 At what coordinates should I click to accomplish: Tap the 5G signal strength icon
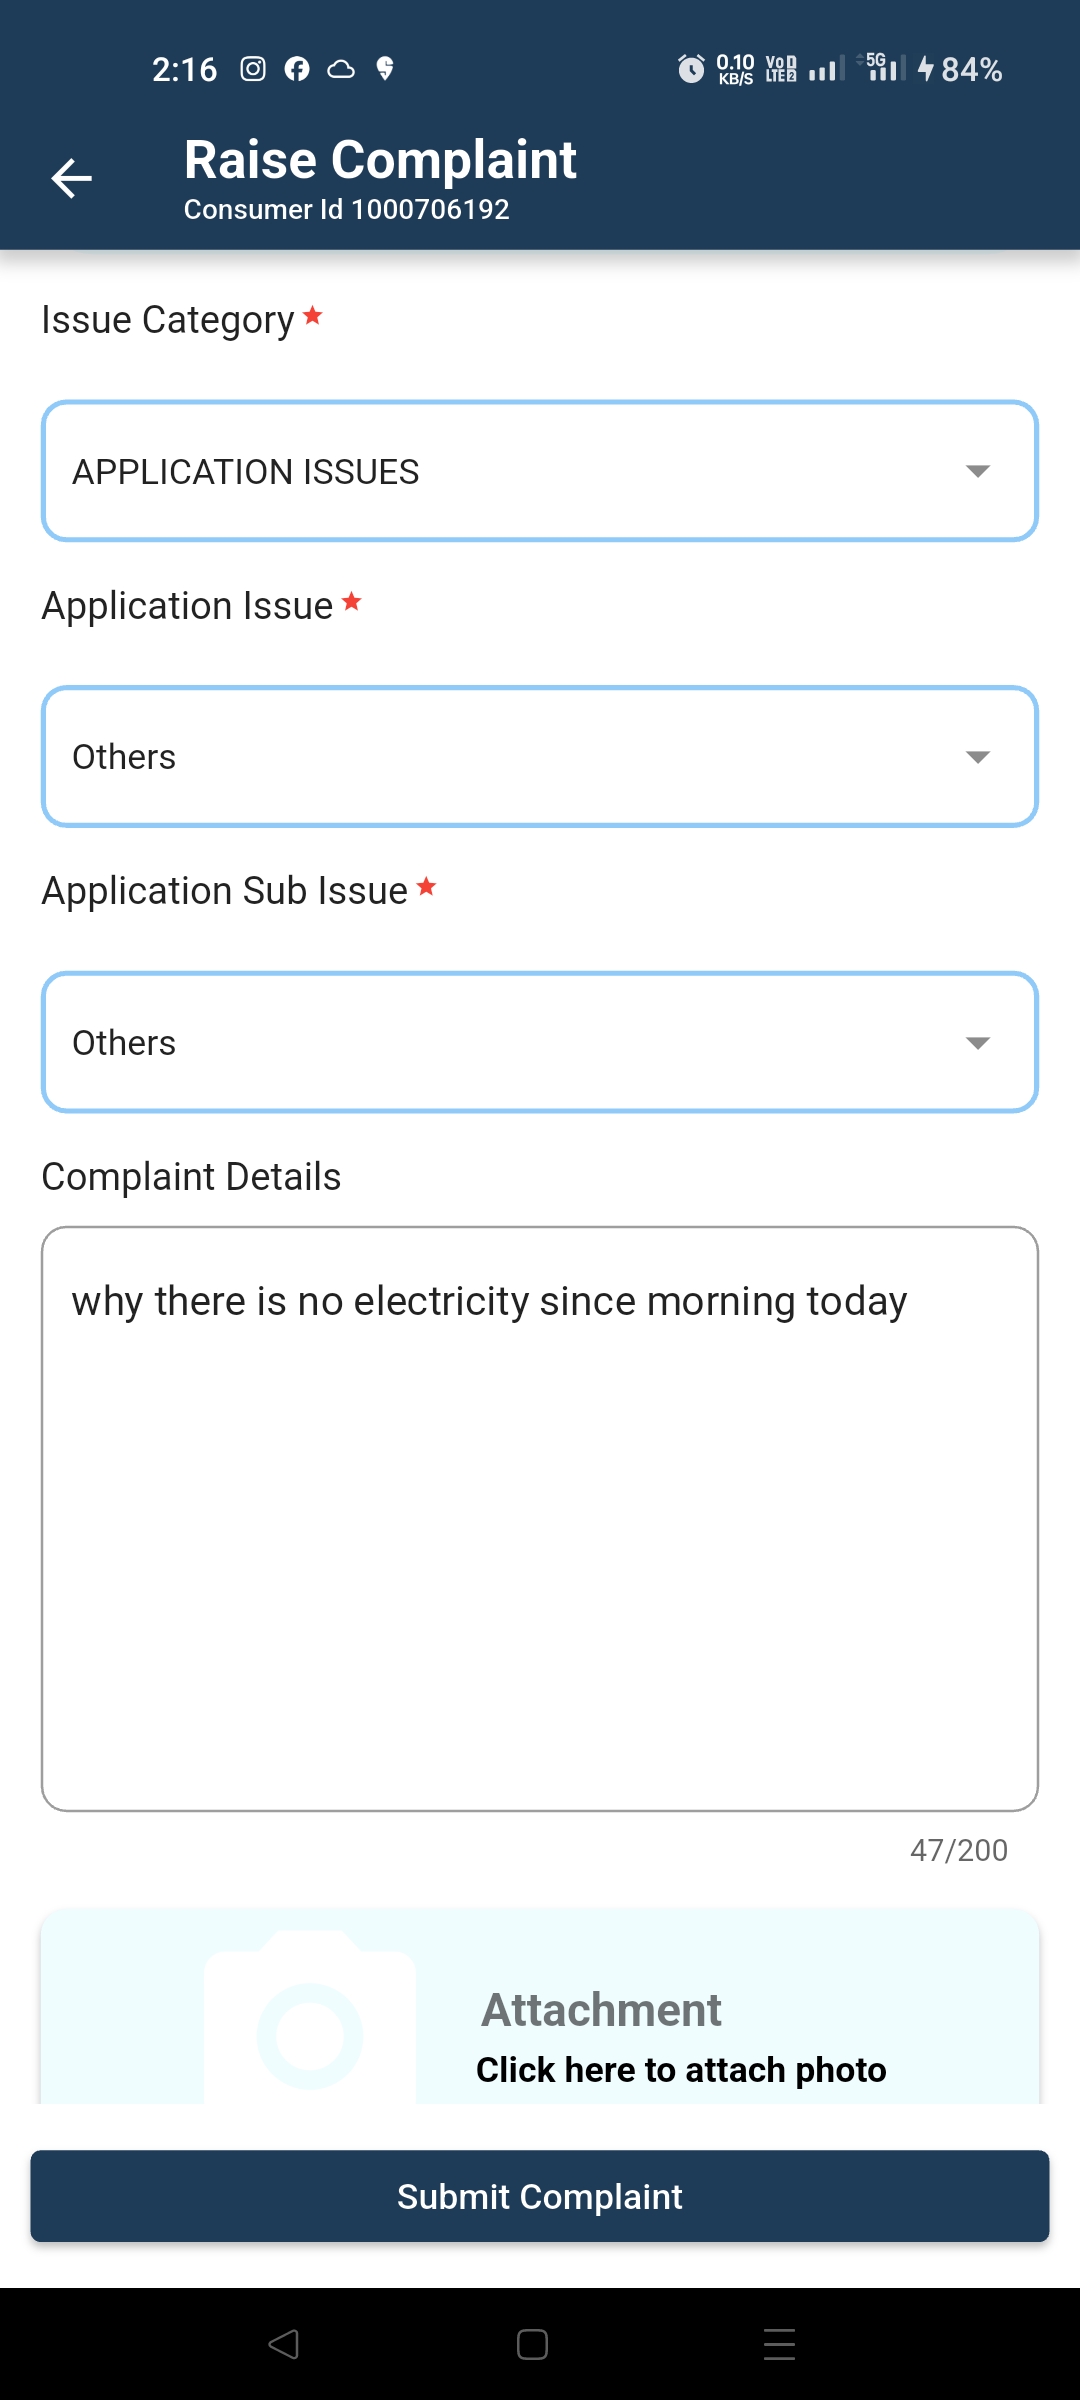[882, 68]
